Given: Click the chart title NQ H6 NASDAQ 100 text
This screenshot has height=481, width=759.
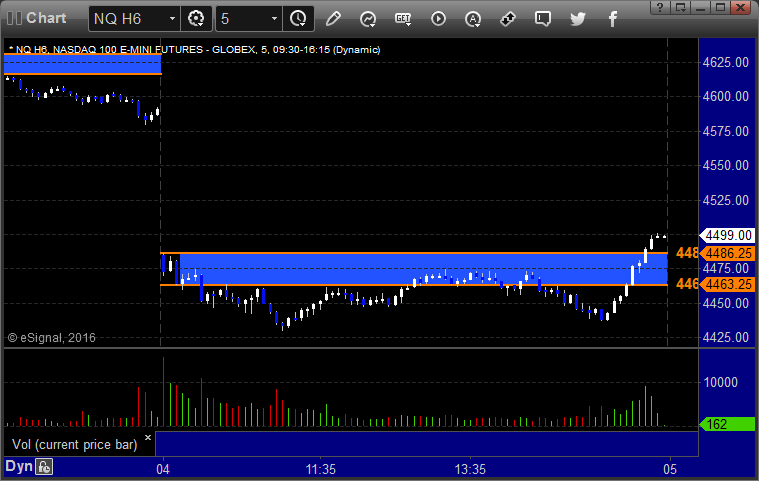Looking at the screenshot, I should (195, 49).
